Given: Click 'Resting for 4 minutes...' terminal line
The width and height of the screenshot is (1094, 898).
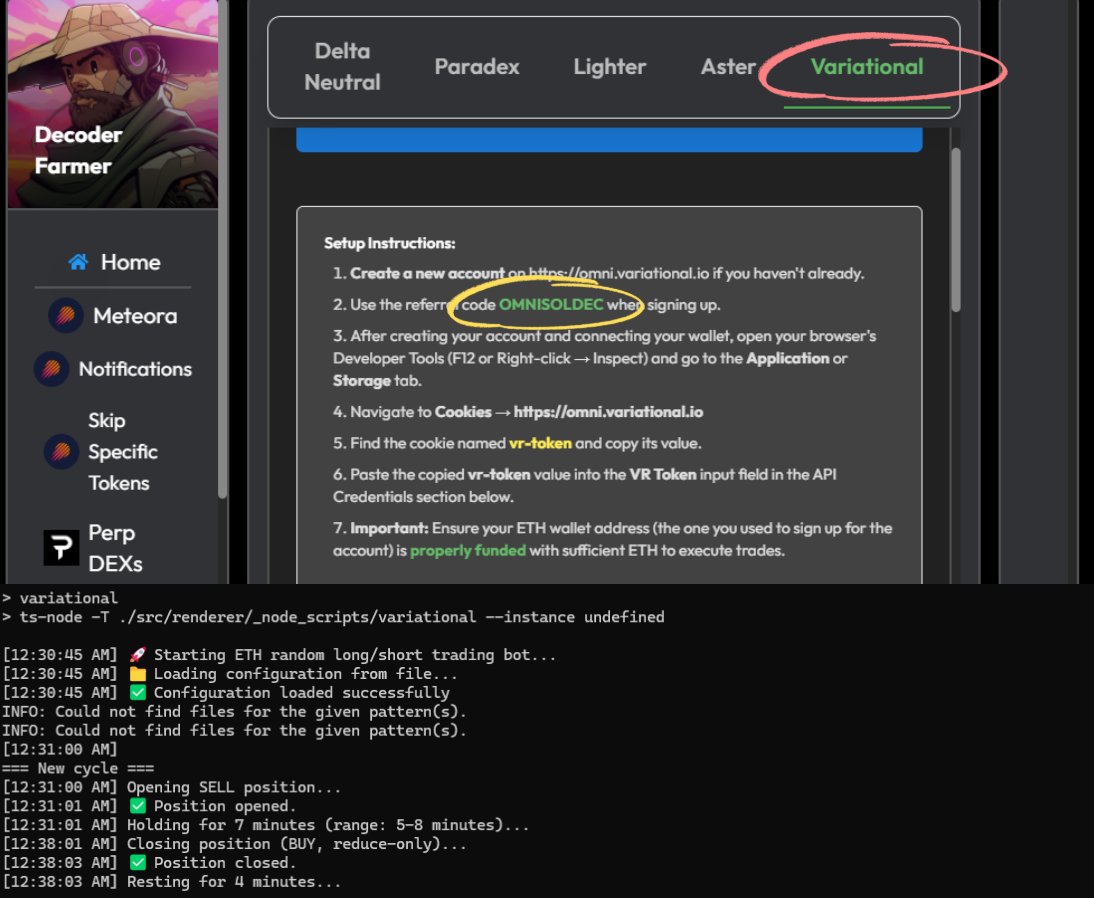Looking at the screenshot, I should pos(172,881).
